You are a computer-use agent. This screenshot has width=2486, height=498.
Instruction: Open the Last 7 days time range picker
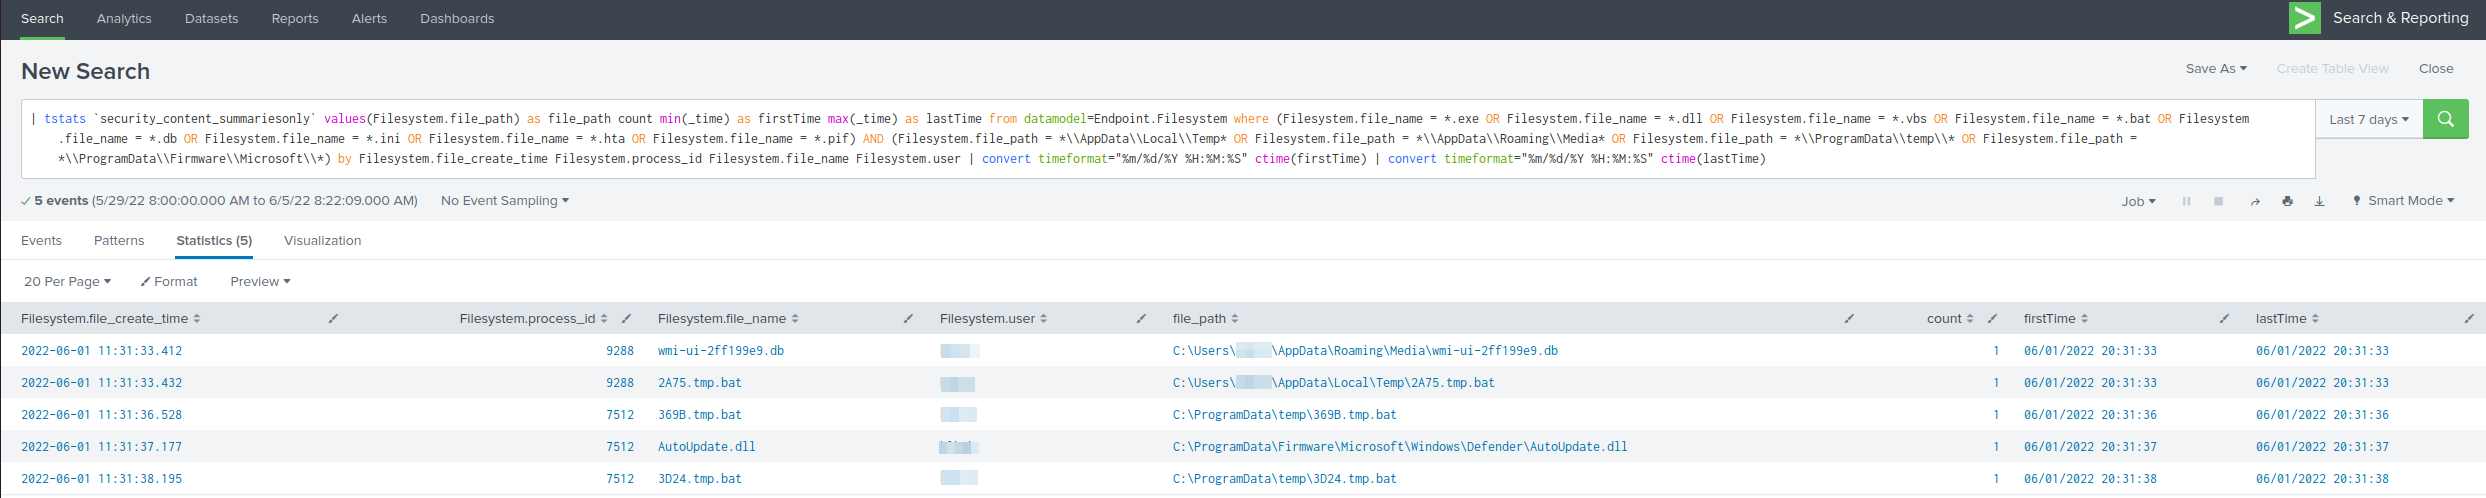pos(2368,119)
